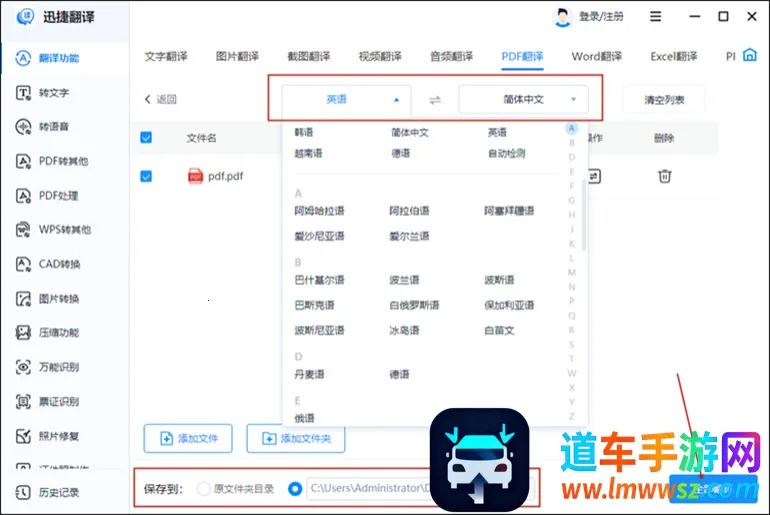
Task: Open the 压缩功能 sidebar tool
Action: click(x=47, y=332)
